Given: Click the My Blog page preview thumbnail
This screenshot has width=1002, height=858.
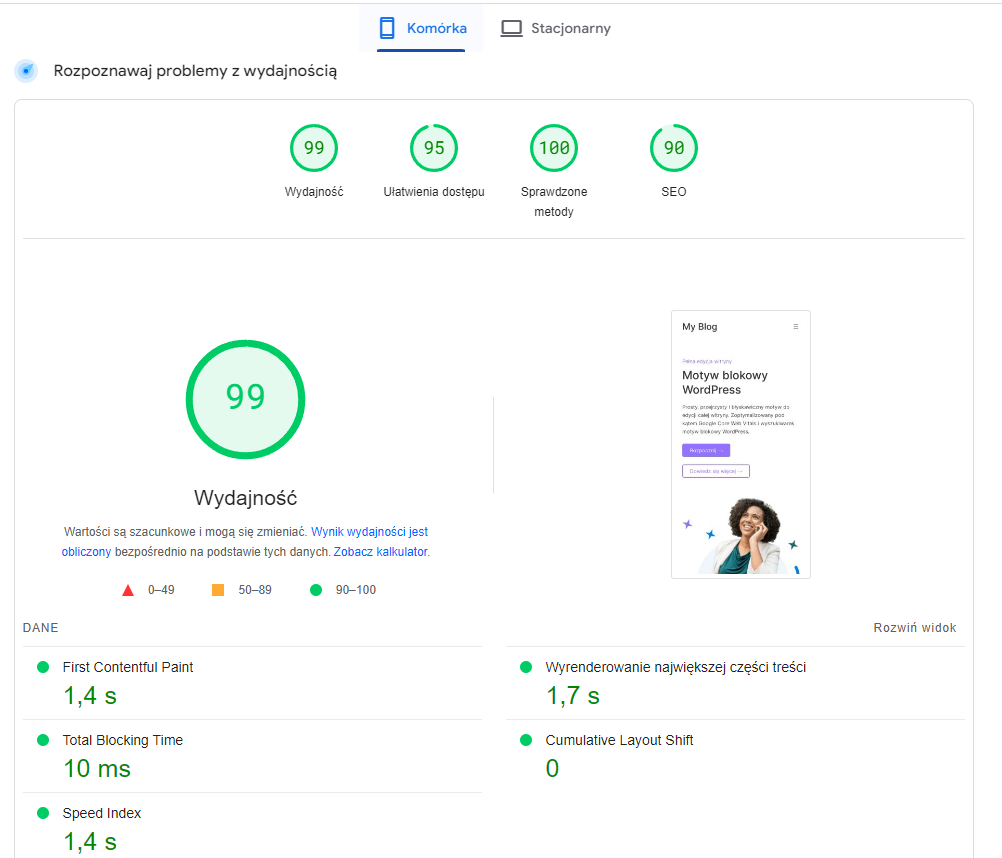Looking at the screenshot, I should (x=740, y=444).
